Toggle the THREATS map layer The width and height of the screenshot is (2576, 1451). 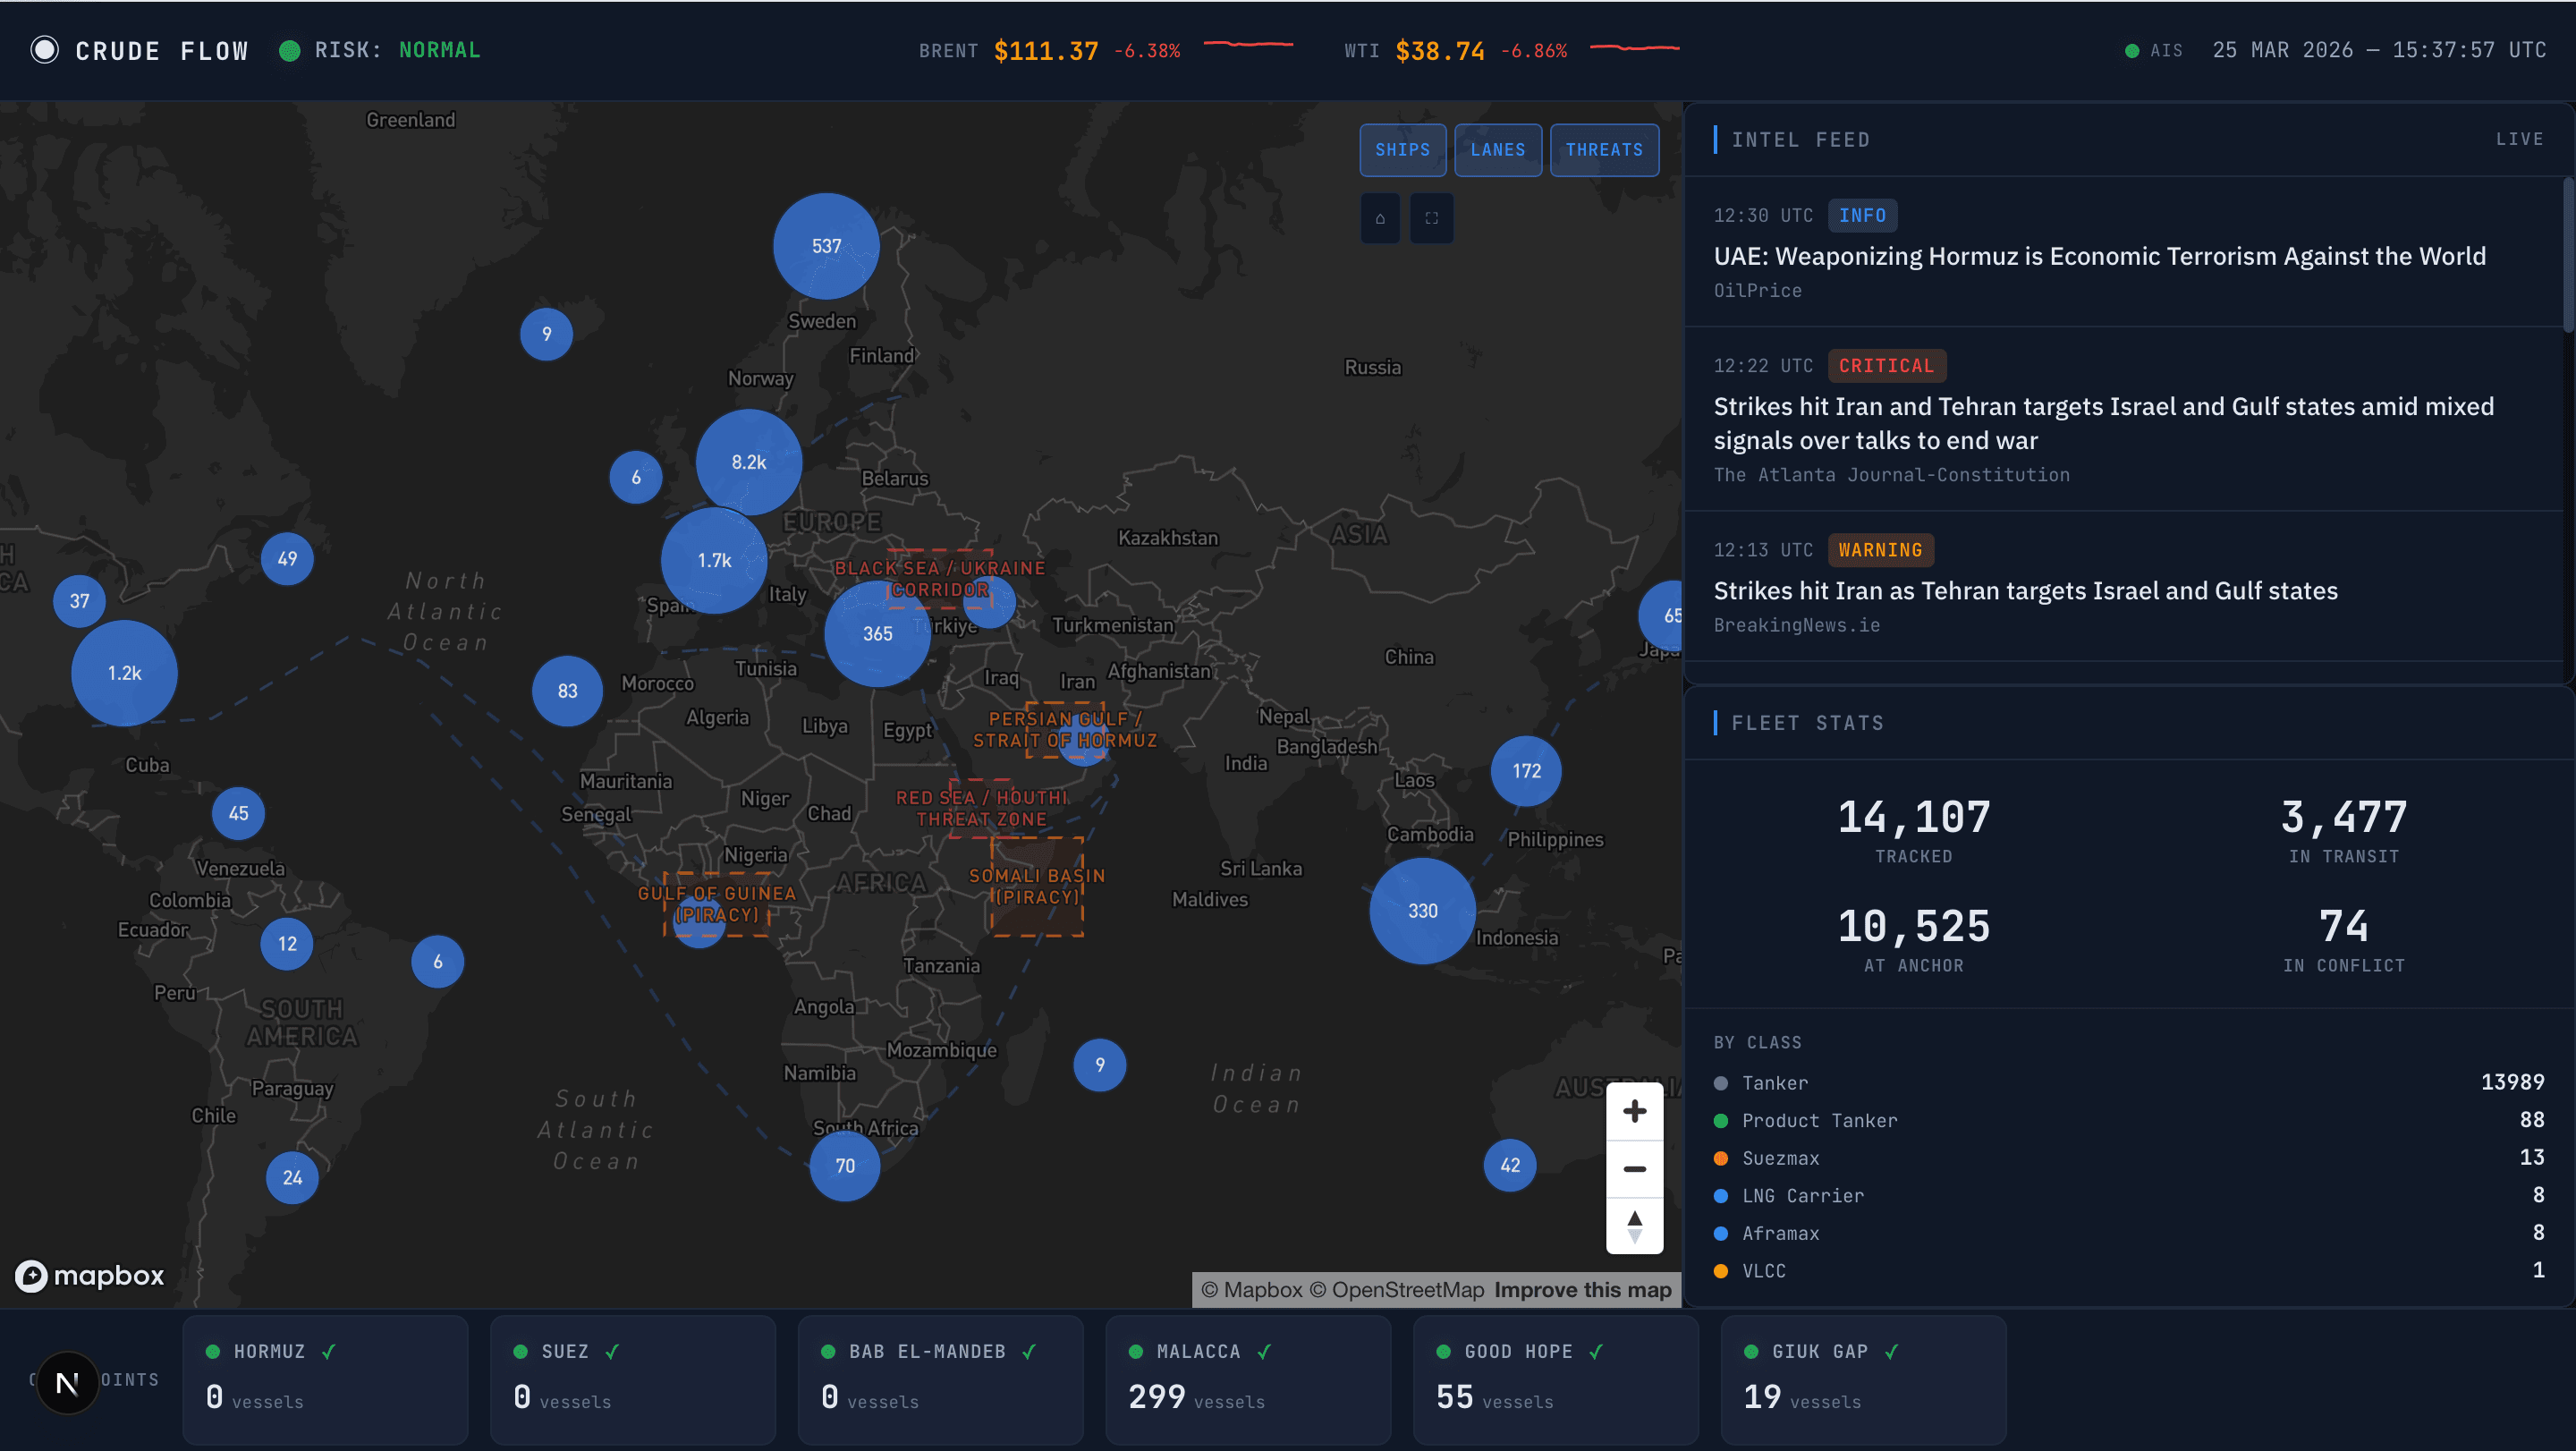point(1604,150)
